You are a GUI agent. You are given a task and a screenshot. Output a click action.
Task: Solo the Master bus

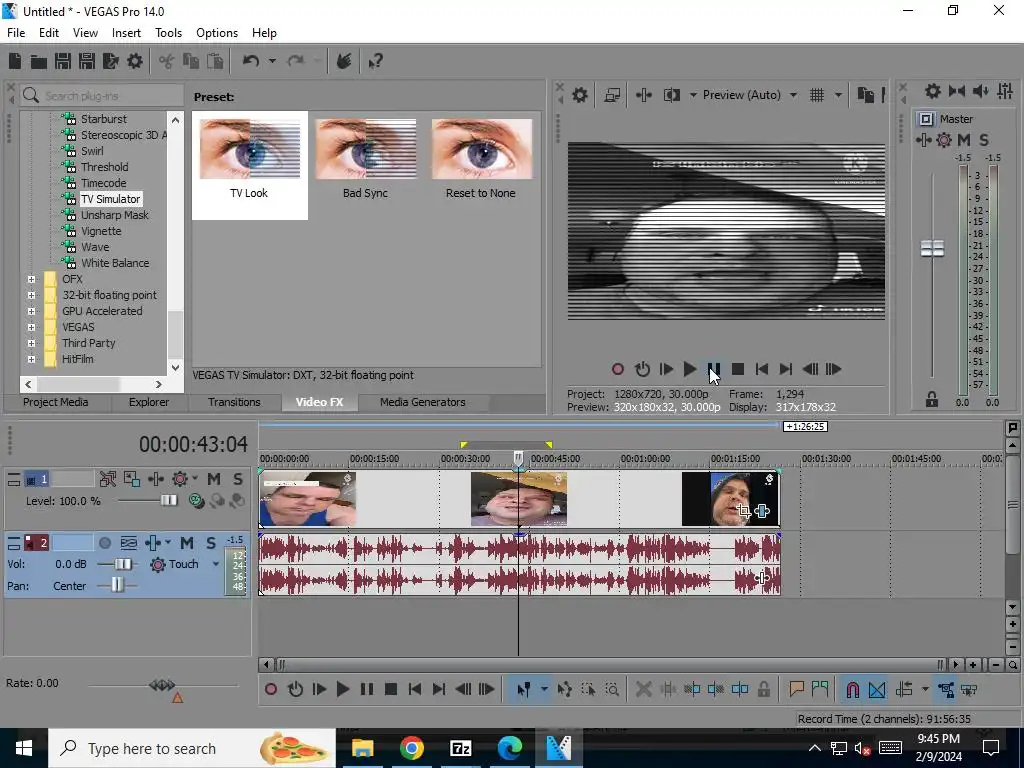984,140
